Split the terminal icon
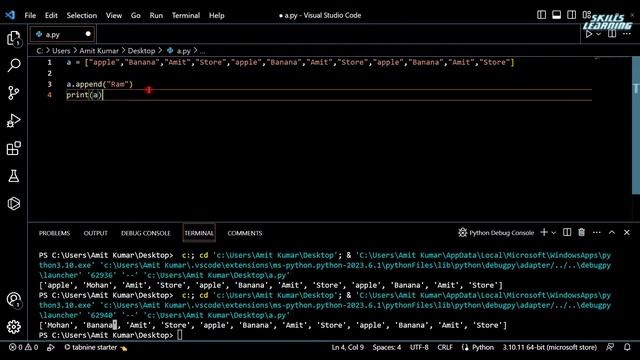The height and width of the screenshot is (360, 640). click(567, 232)
